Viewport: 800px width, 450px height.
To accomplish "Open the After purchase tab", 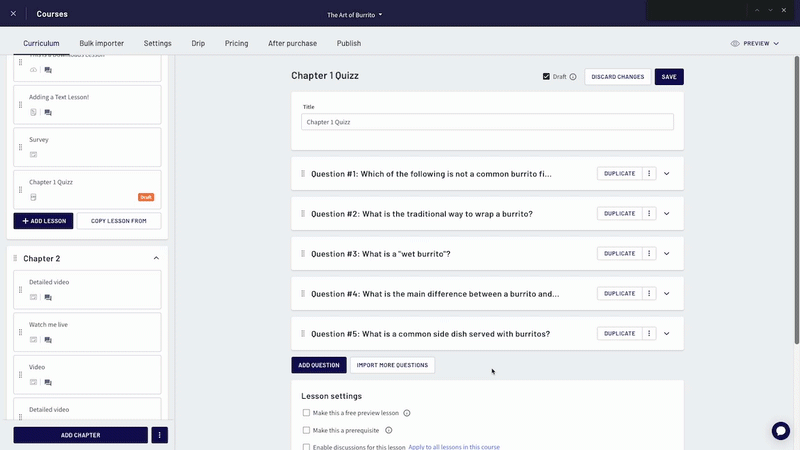I will [x=292, y=43].
